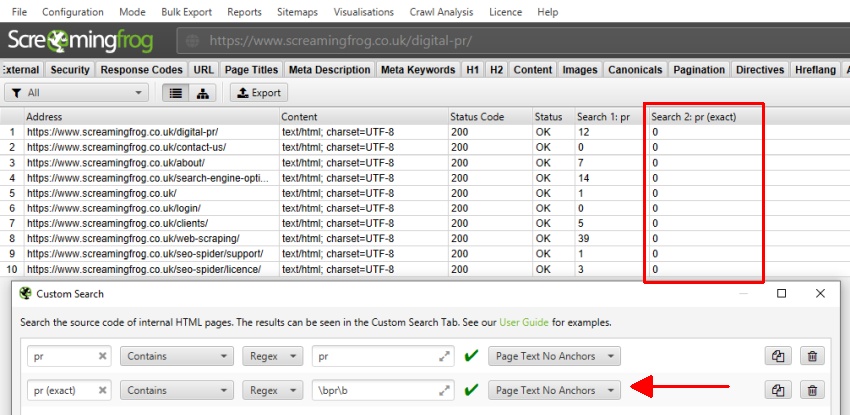The image size is (850, 415).
Task: Sort by 'Search 1: pr' column header
Action: (x=610, y=116)
